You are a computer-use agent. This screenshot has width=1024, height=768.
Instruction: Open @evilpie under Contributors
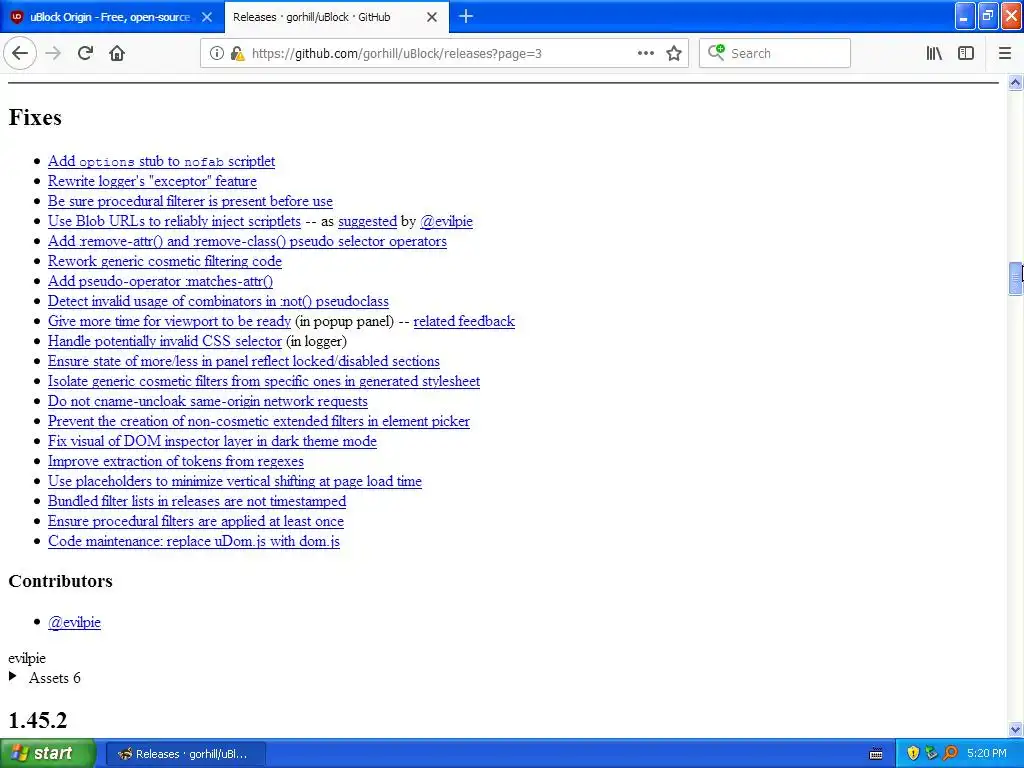[74, 622]
